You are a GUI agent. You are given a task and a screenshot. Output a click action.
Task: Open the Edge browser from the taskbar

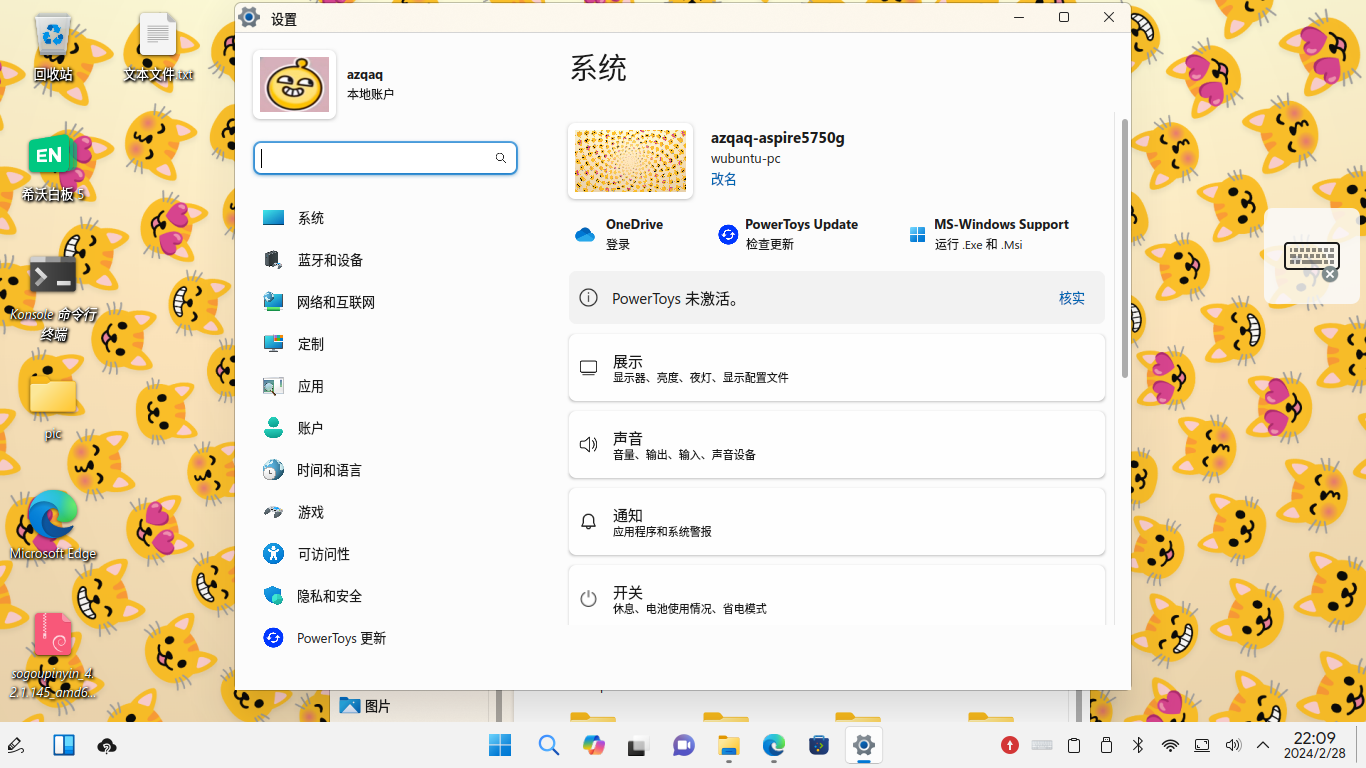[x=774, y=745]
